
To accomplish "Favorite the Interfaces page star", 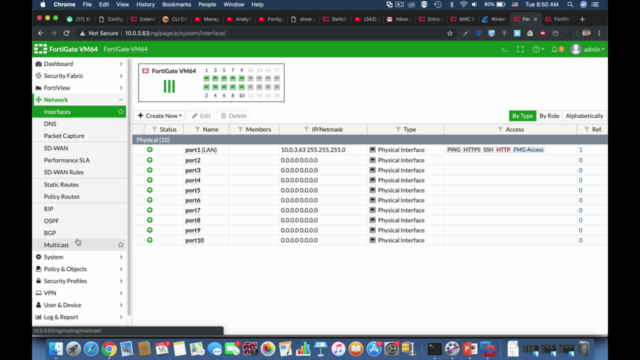I will [121, 112].
